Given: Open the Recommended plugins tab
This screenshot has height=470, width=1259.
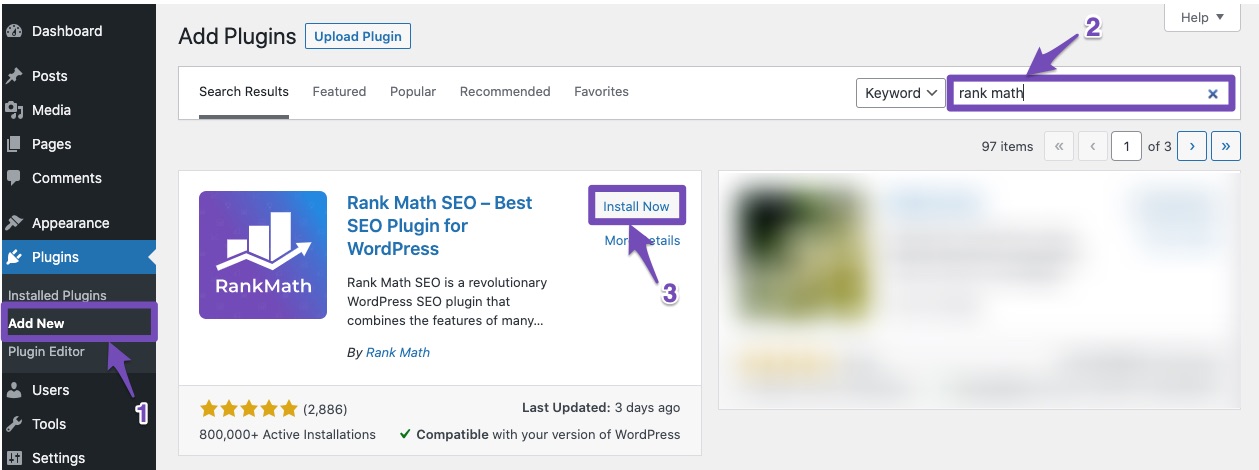Looking at the screenshot, I should (x=505, y=91).
